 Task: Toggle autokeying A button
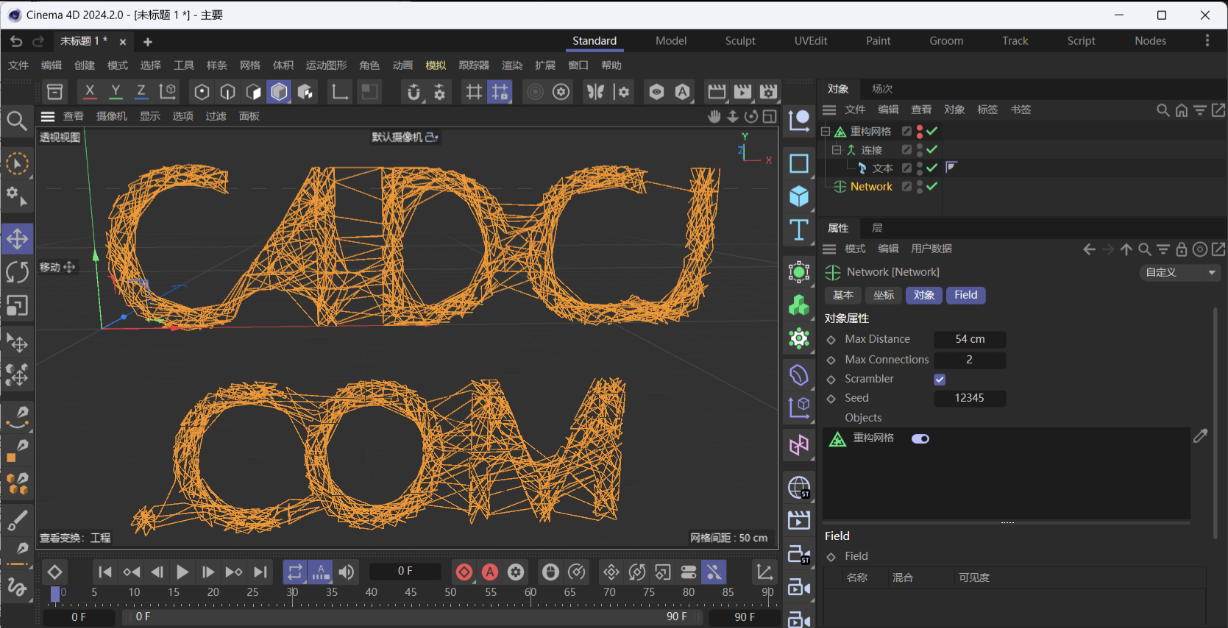click(x=490, y=572)
